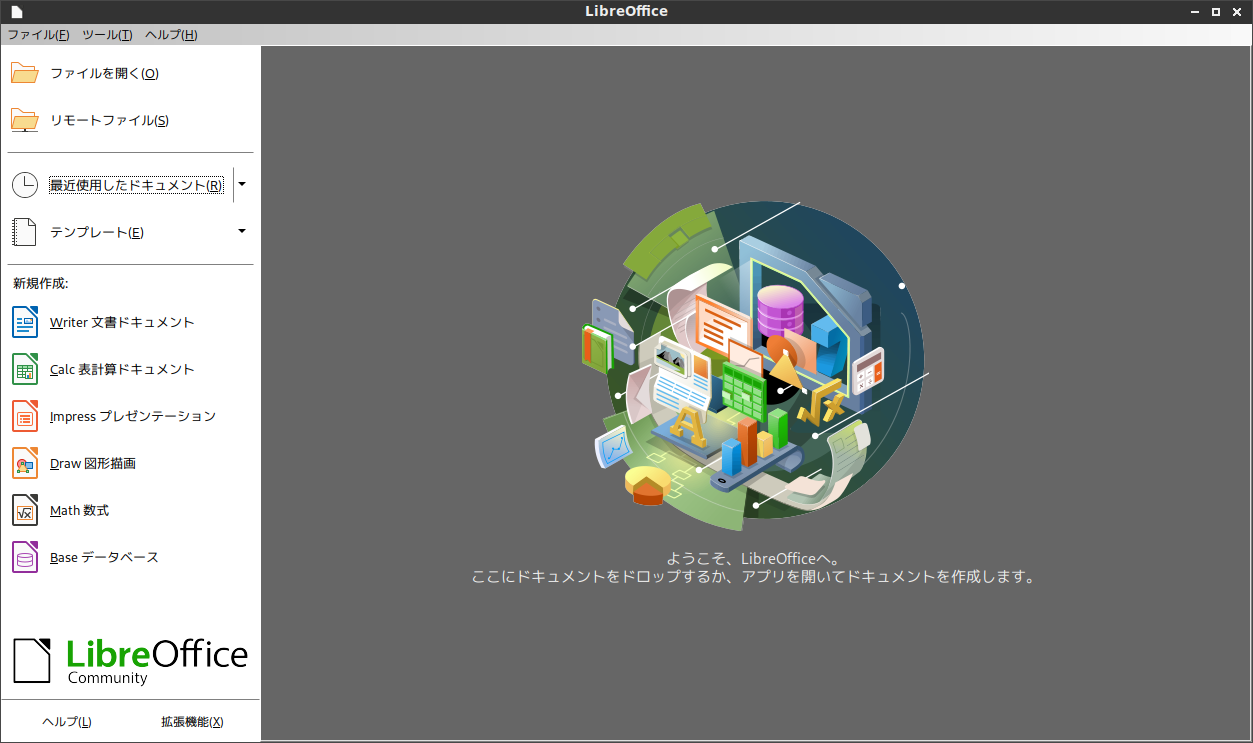
Task: Open 拡張機能(X) extensions button
Action: point(192,722)
